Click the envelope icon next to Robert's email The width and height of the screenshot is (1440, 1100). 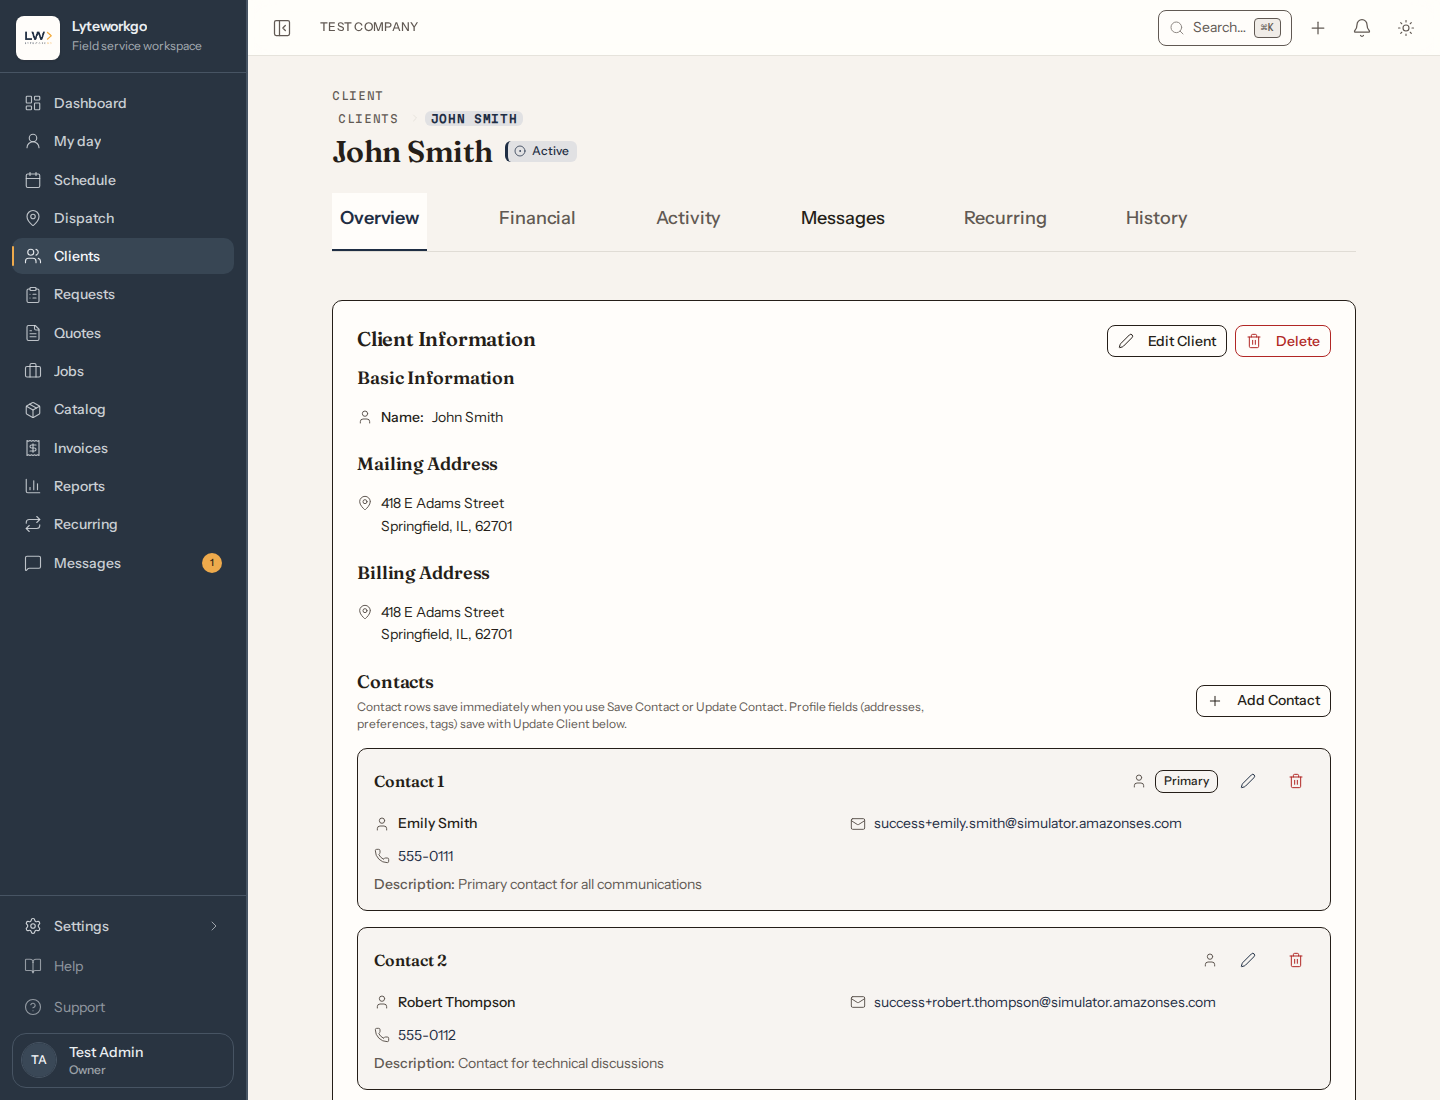[858, 1002]
